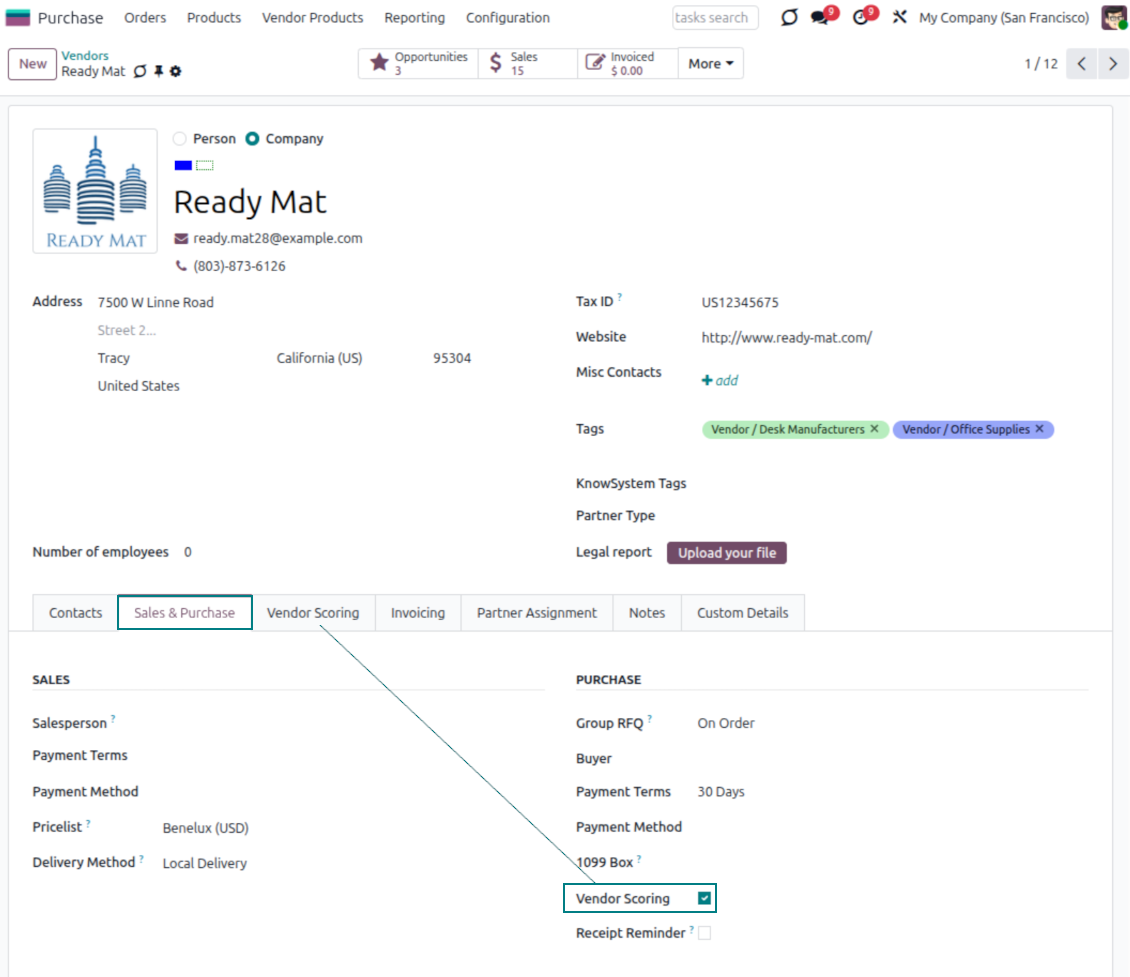Switch to the Vendor Scoring tab
This screenshot has height=977, width=1130.
point(312,613)
